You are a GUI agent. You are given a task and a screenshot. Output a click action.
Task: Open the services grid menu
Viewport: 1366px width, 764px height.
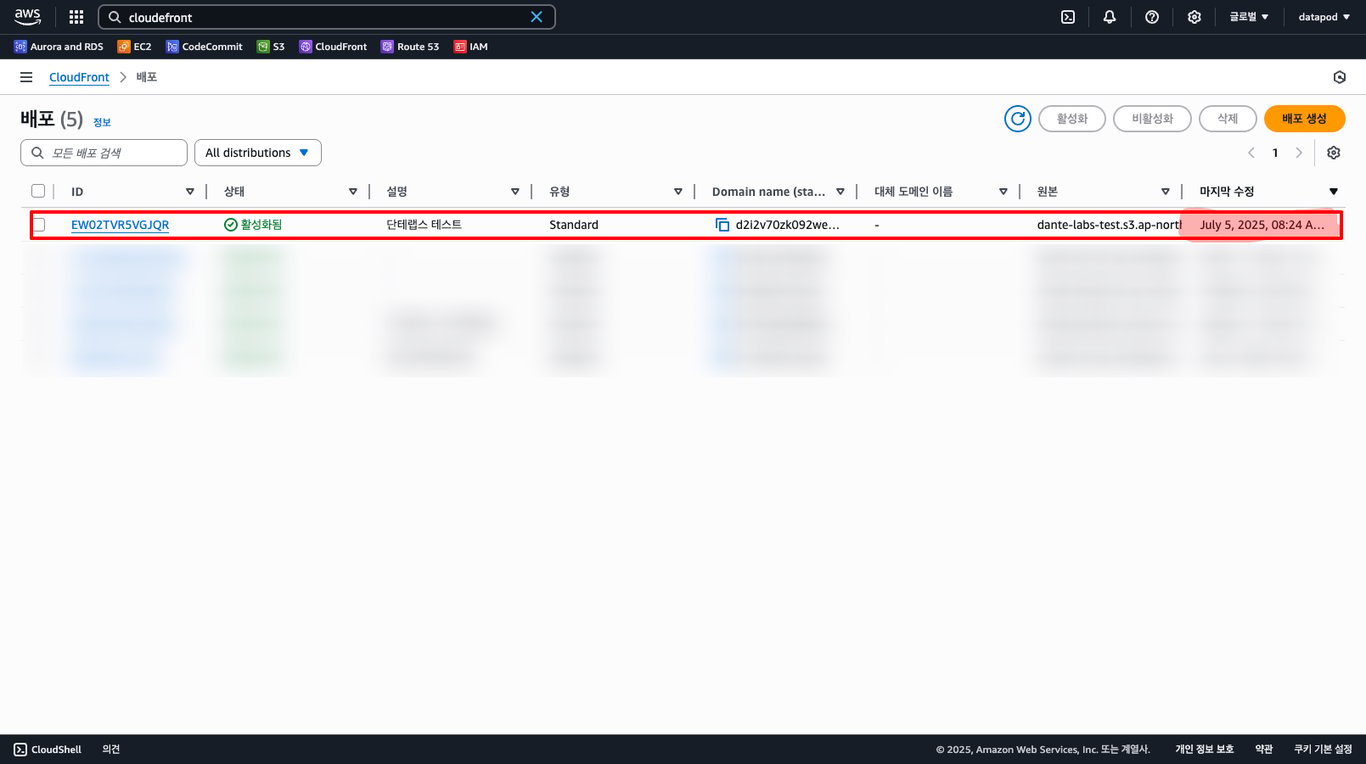click(76, 17)
